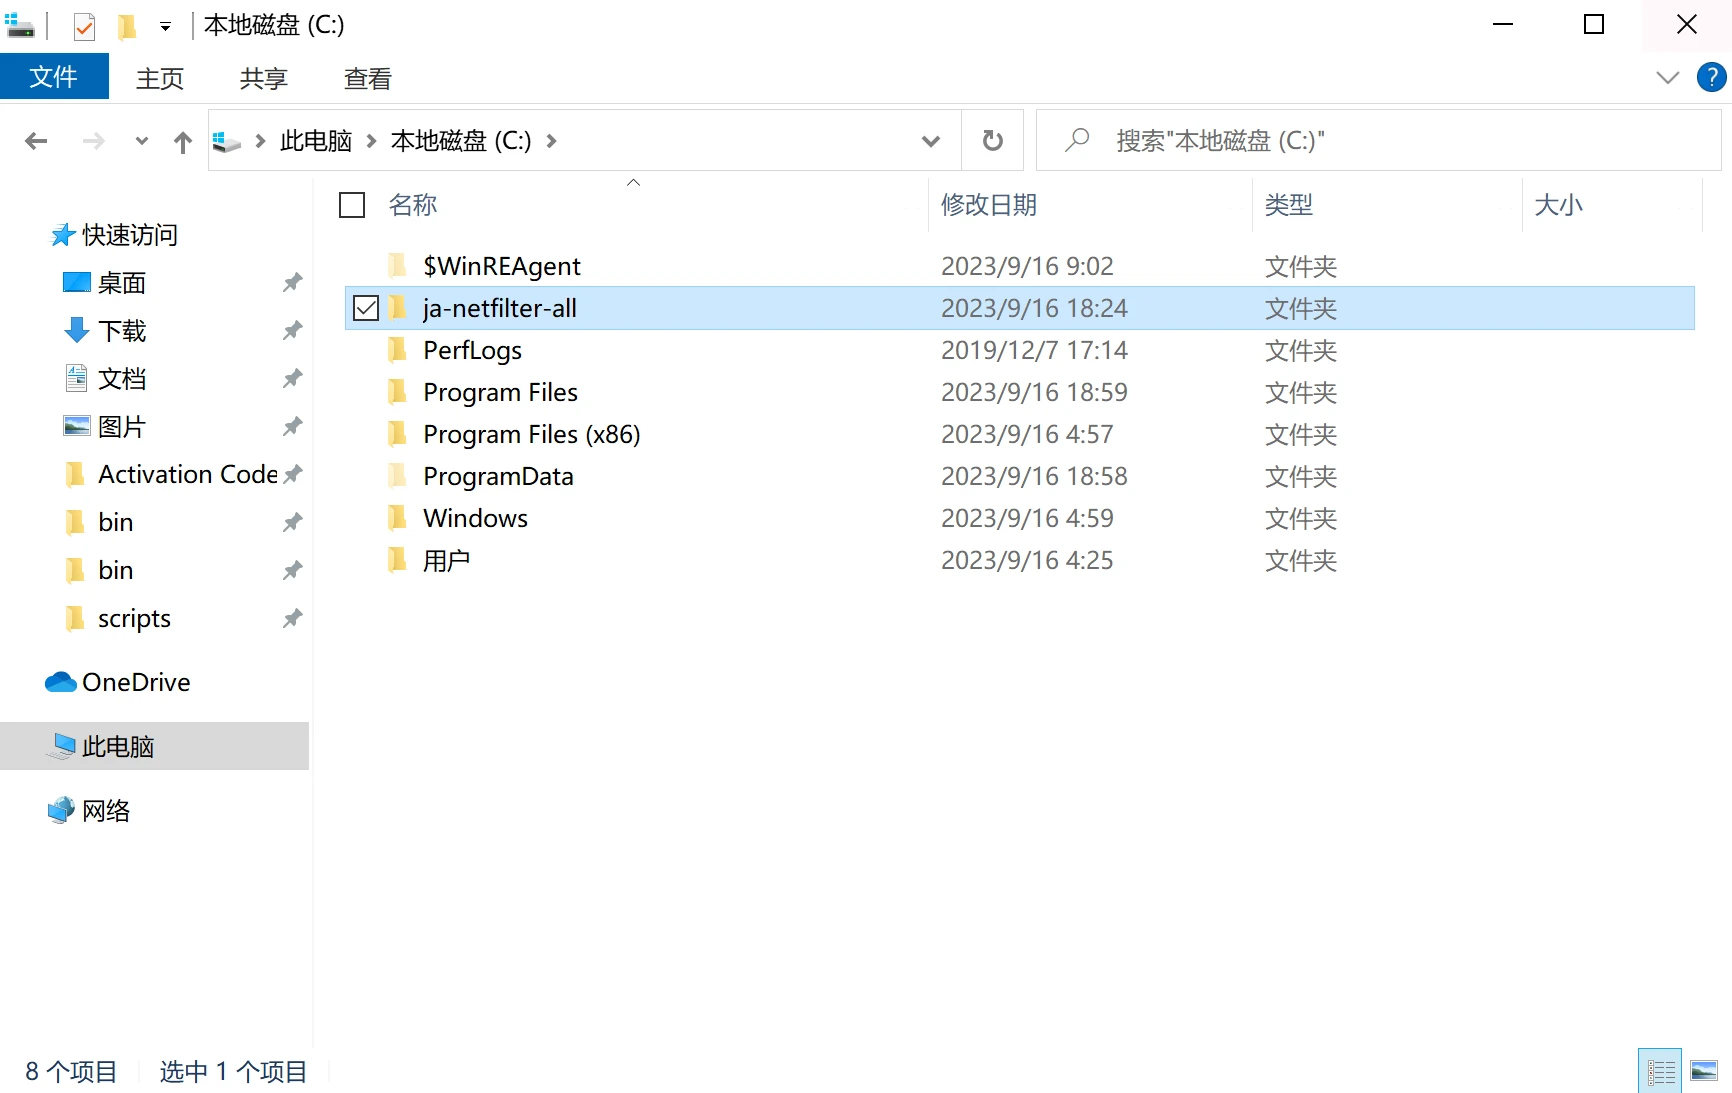Open Help with the question mark icon
Viewport: 1732px width, 1093px height.
pyautogui.click(x=1711, y=77)
